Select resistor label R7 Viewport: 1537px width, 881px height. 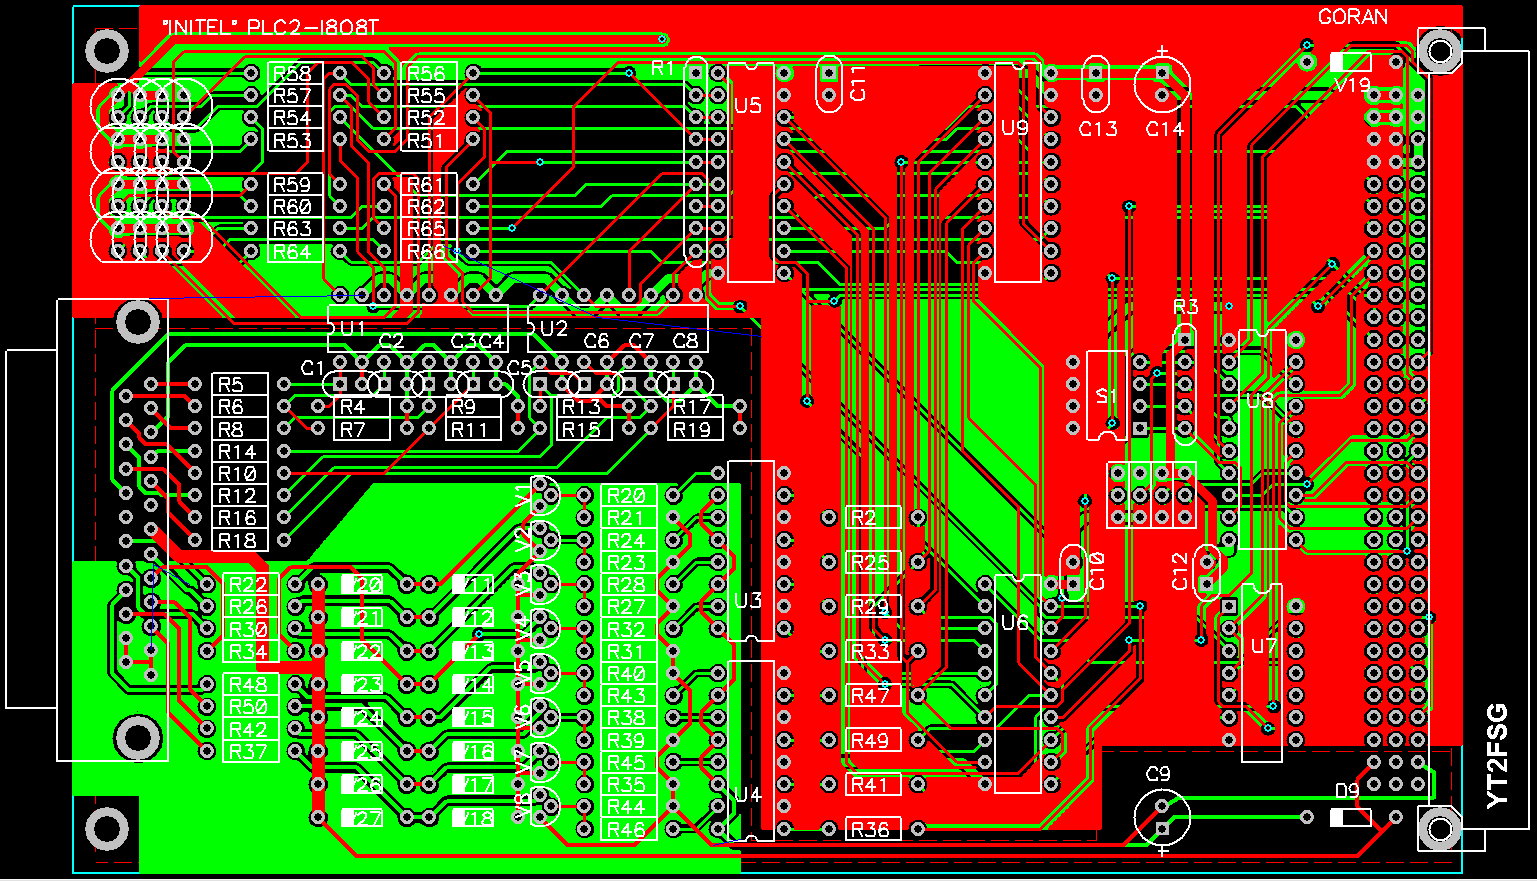[x=353, y=430]
